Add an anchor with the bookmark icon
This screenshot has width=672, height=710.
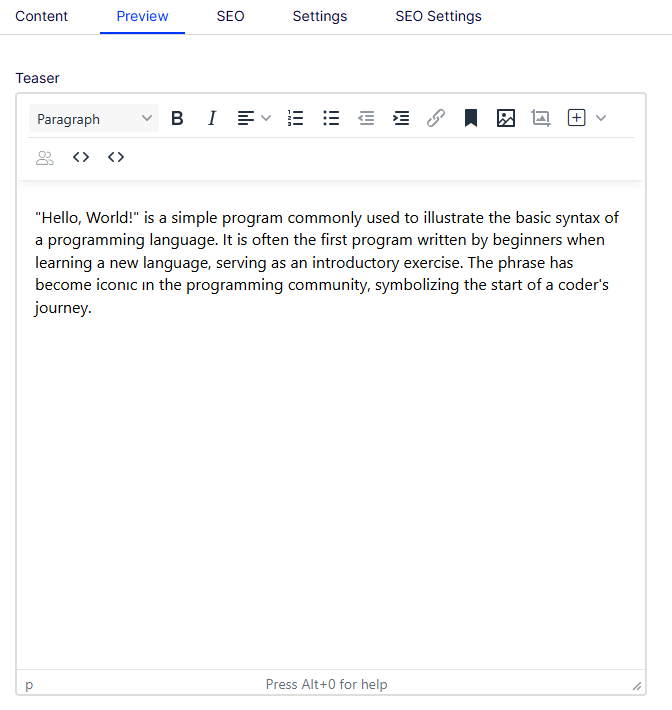point(471,119)
